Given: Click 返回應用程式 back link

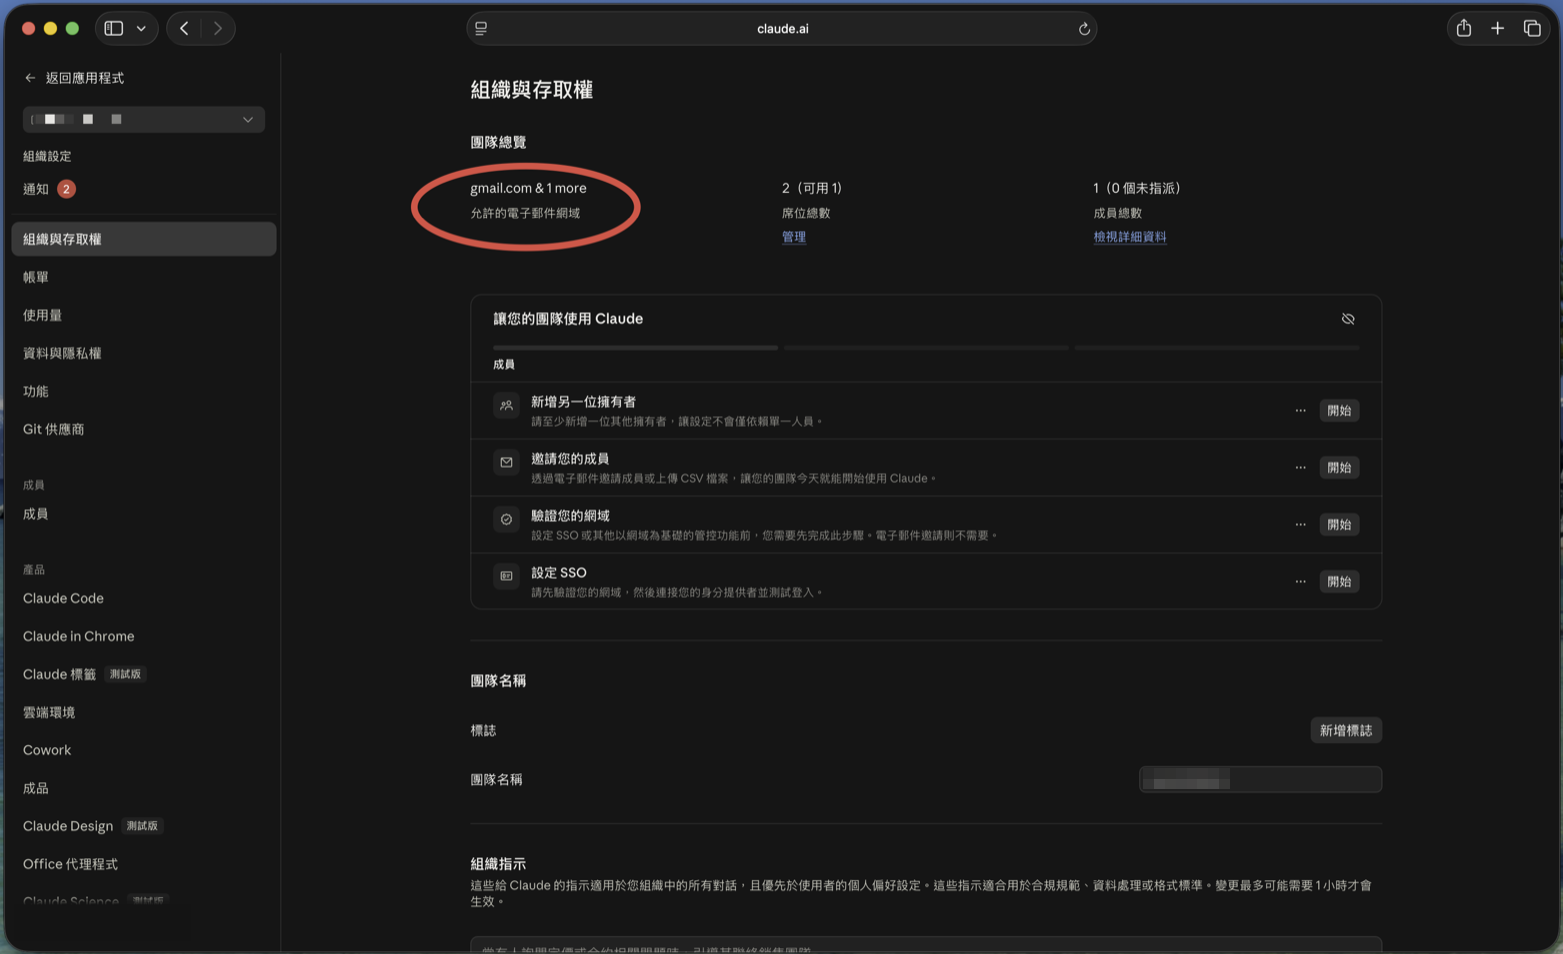Looking at the screenshot, I should pos(75,78).
